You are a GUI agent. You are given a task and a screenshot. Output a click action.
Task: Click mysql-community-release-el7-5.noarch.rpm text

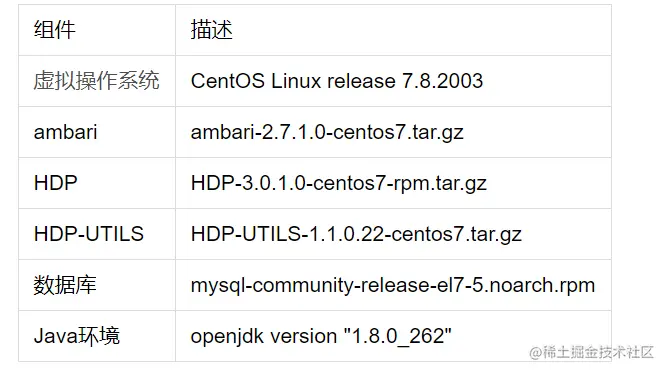coord(393,285)
